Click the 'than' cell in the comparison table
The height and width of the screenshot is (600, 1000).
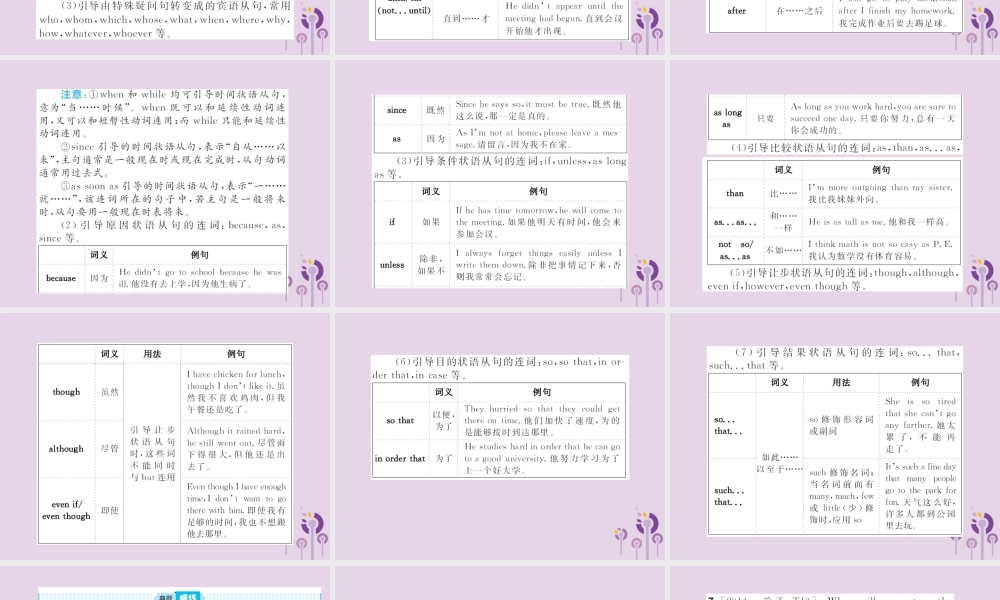click(735, 193)
